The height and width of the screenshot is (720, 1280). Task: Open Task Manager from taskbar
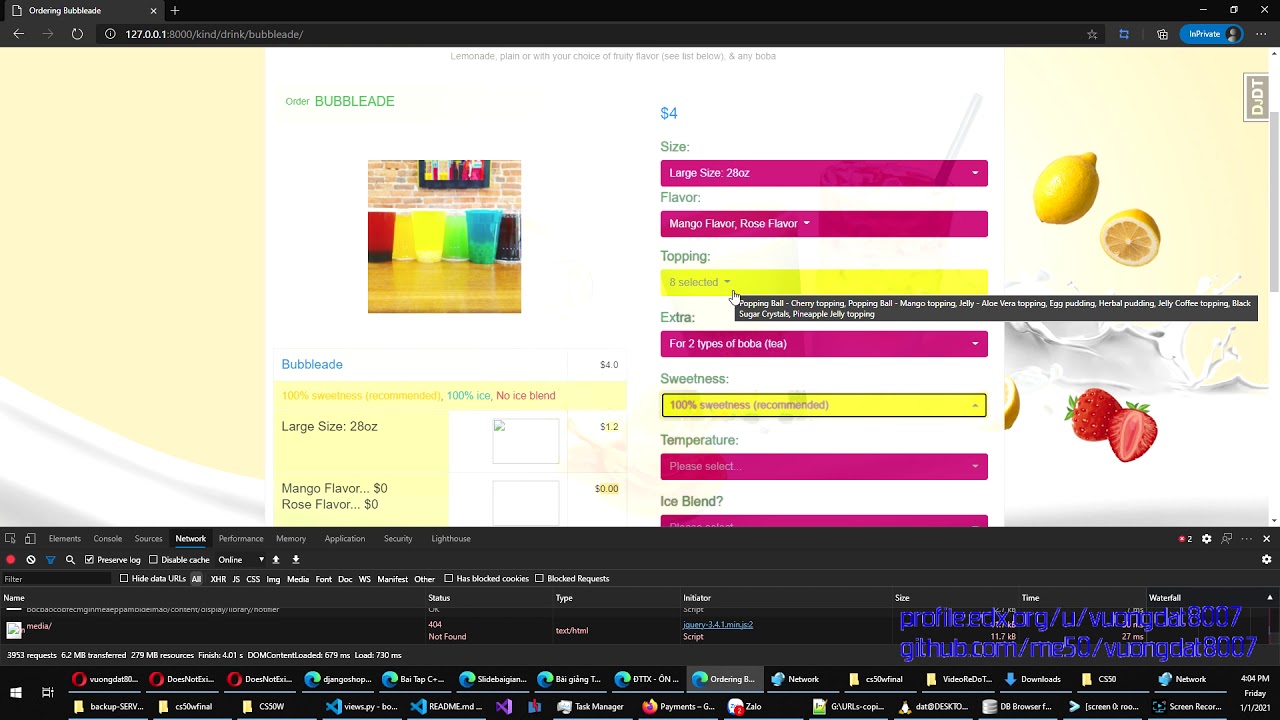click(591, 706)
